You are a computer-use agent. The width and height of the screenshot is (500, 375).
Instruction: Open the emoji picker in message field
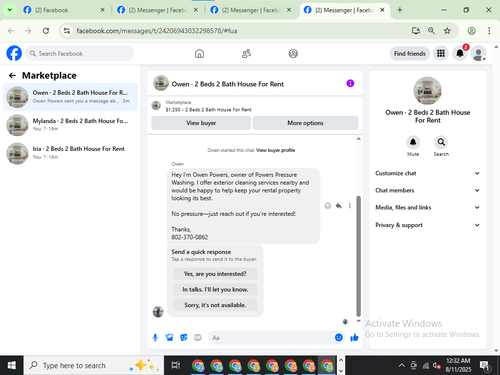coord(339,338)
